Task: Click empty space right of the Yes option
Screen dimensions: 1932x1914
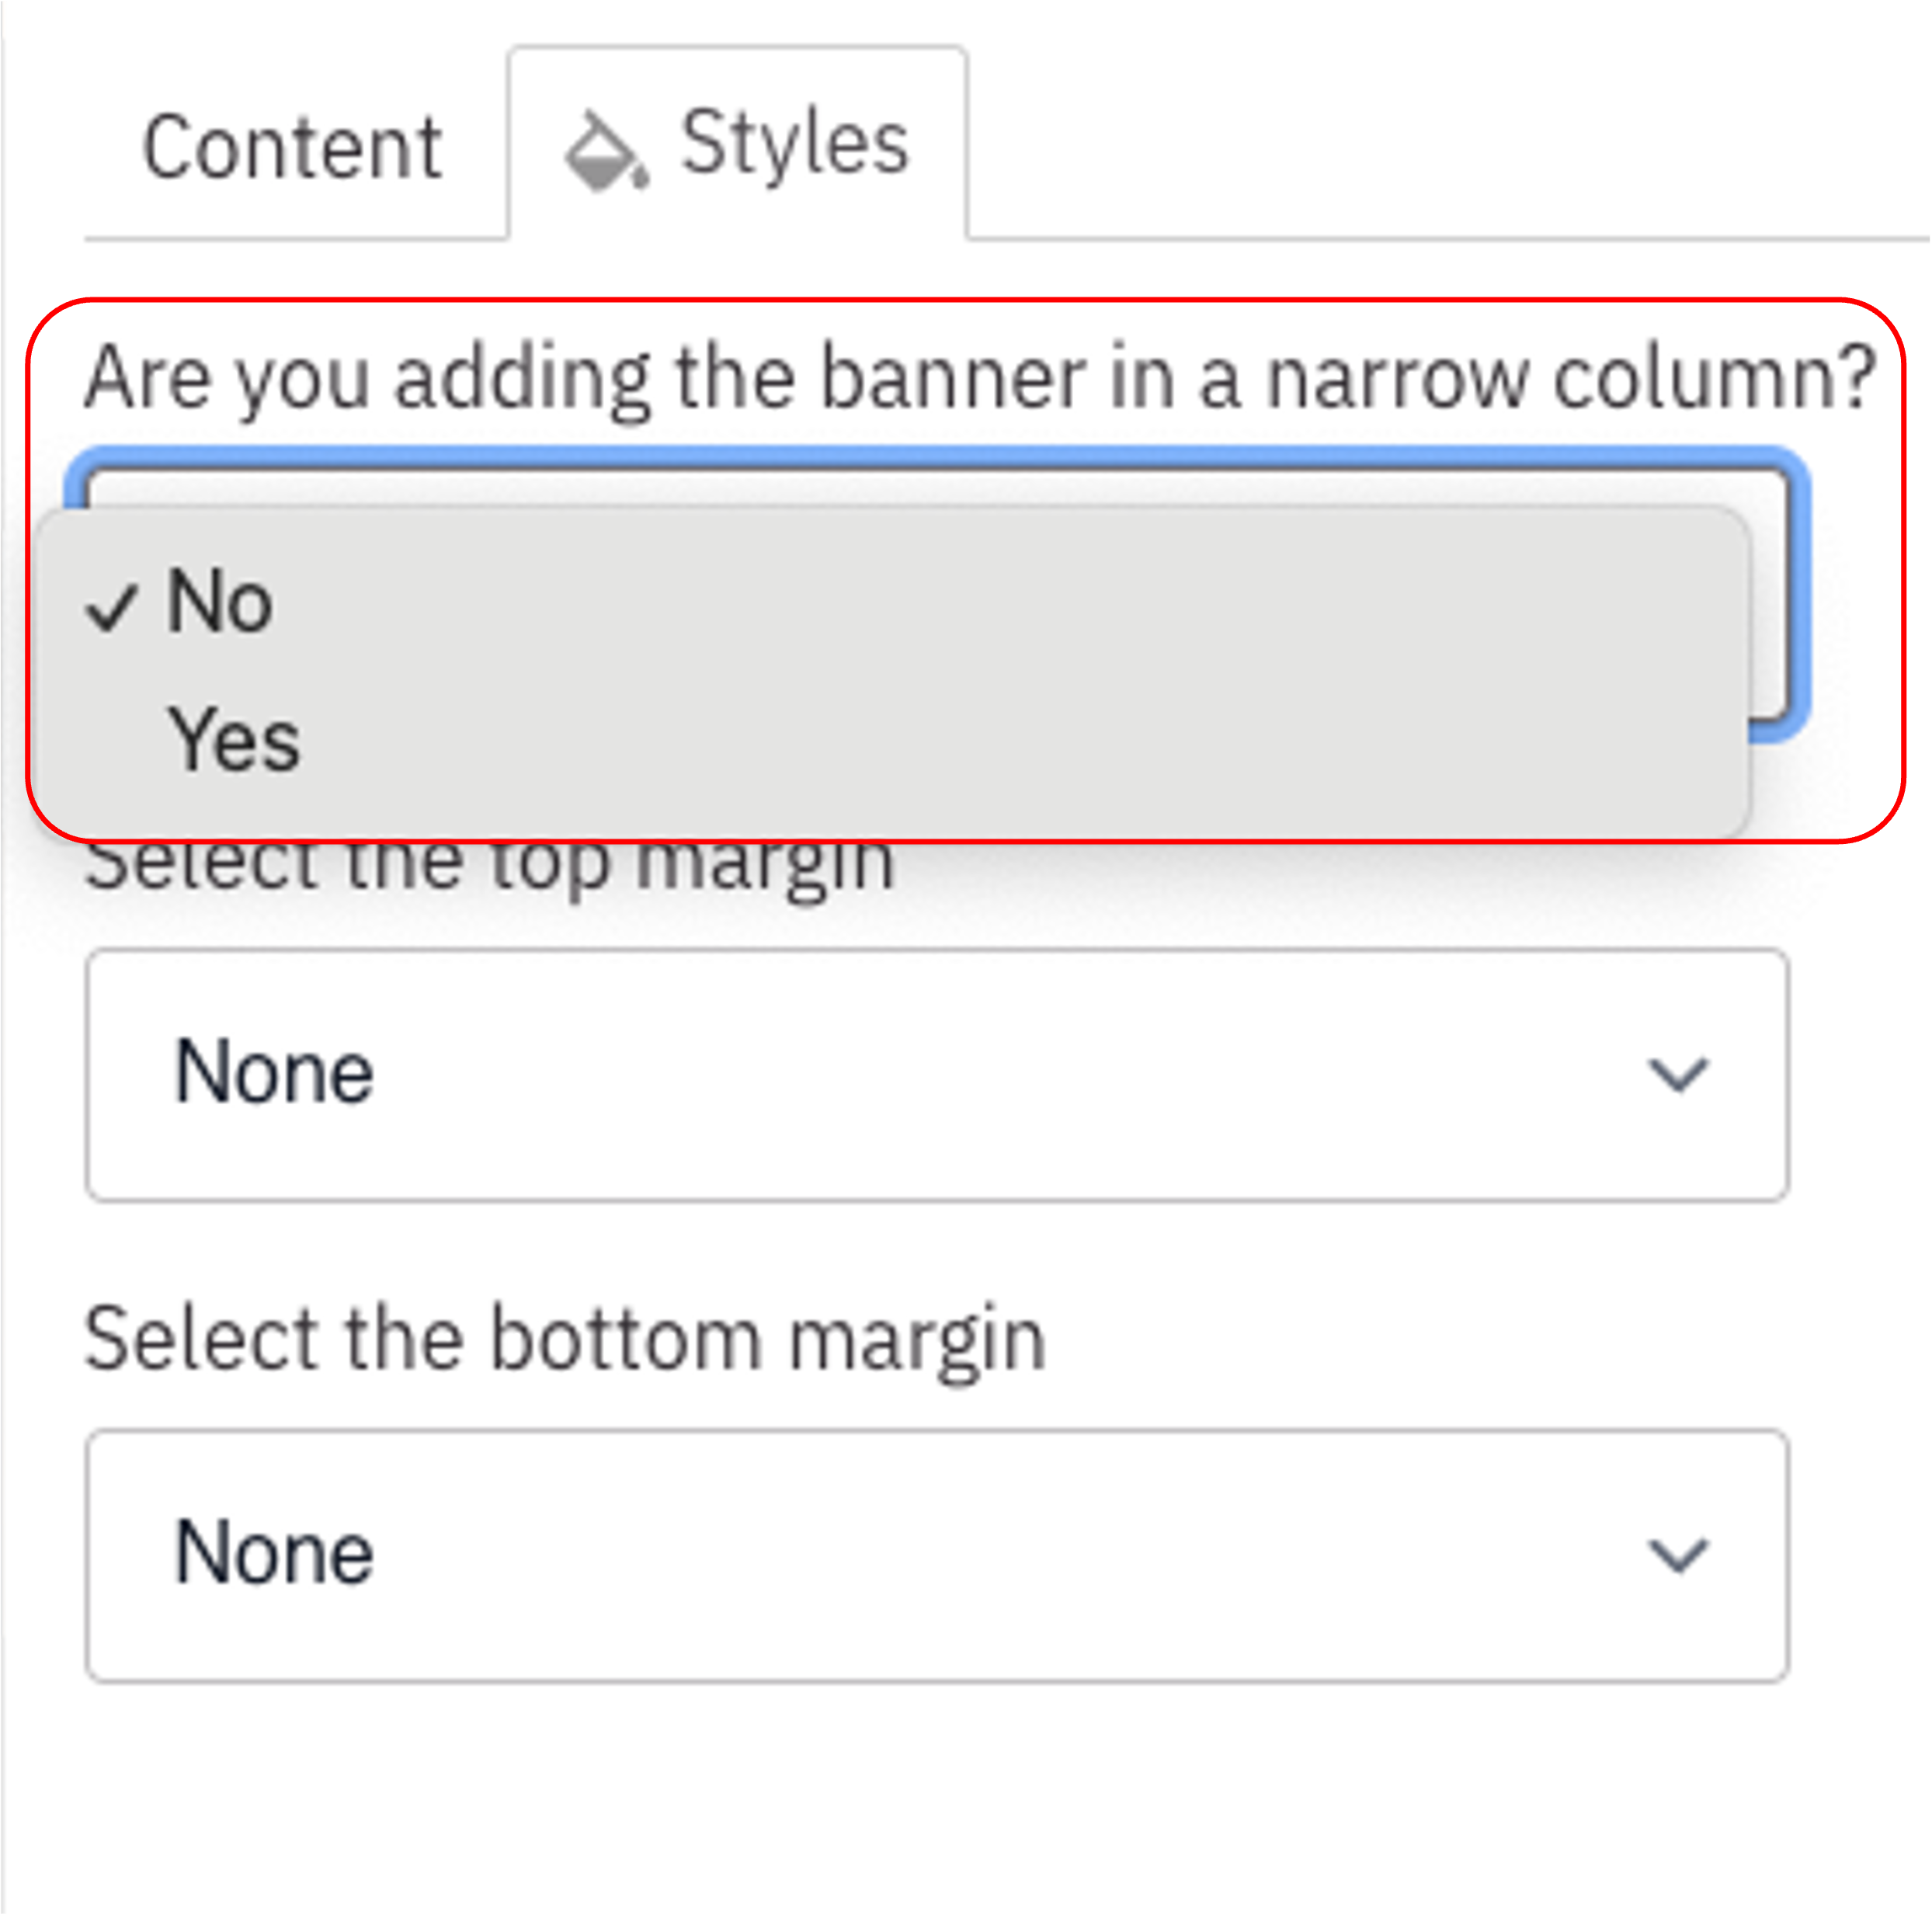Action: tap(1000, 740)
